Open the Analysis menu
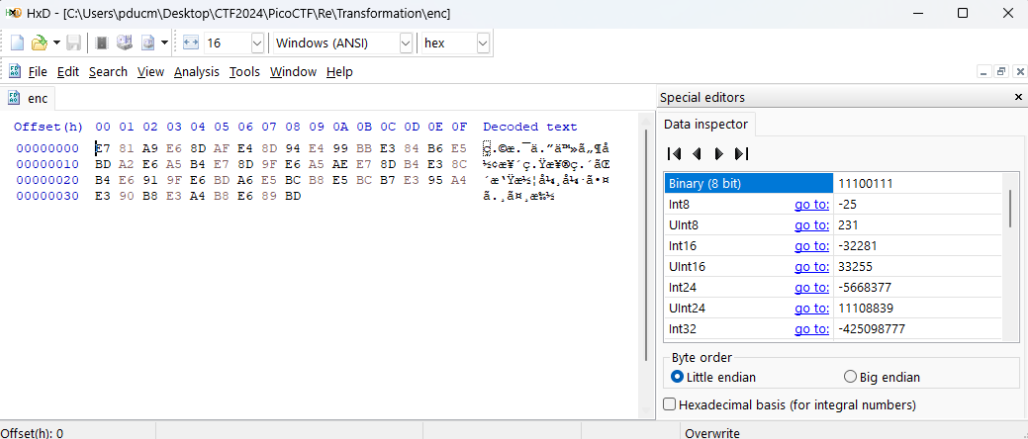 point(196,72)
